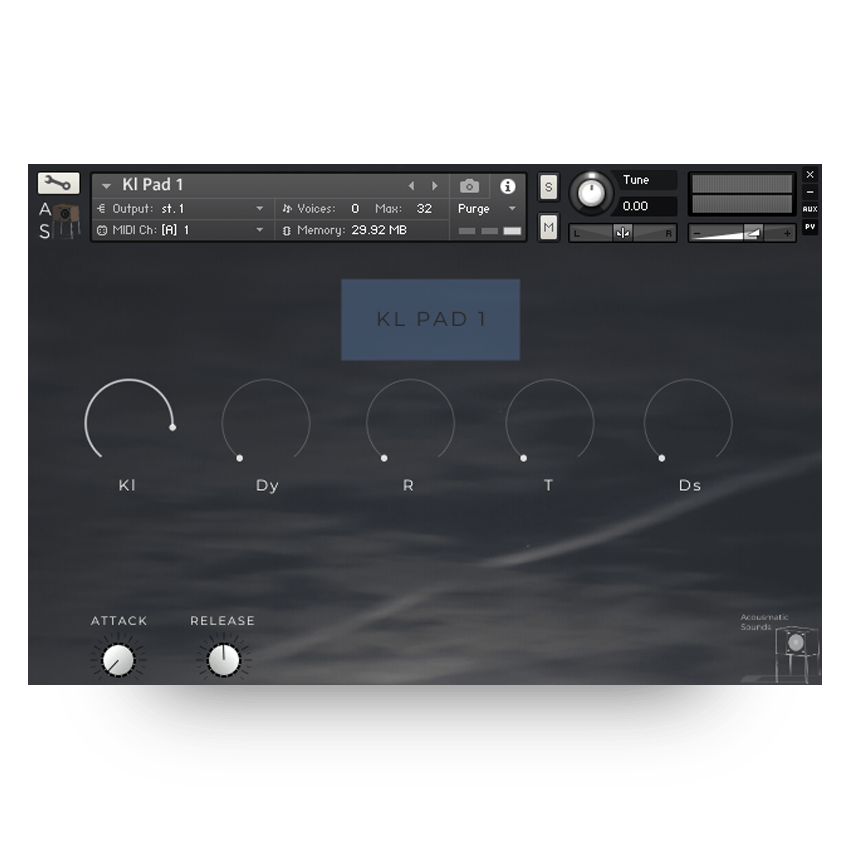This screenshot has height=850, width=850.
Task: Click the camera snapshot icon
Action: 468,185
